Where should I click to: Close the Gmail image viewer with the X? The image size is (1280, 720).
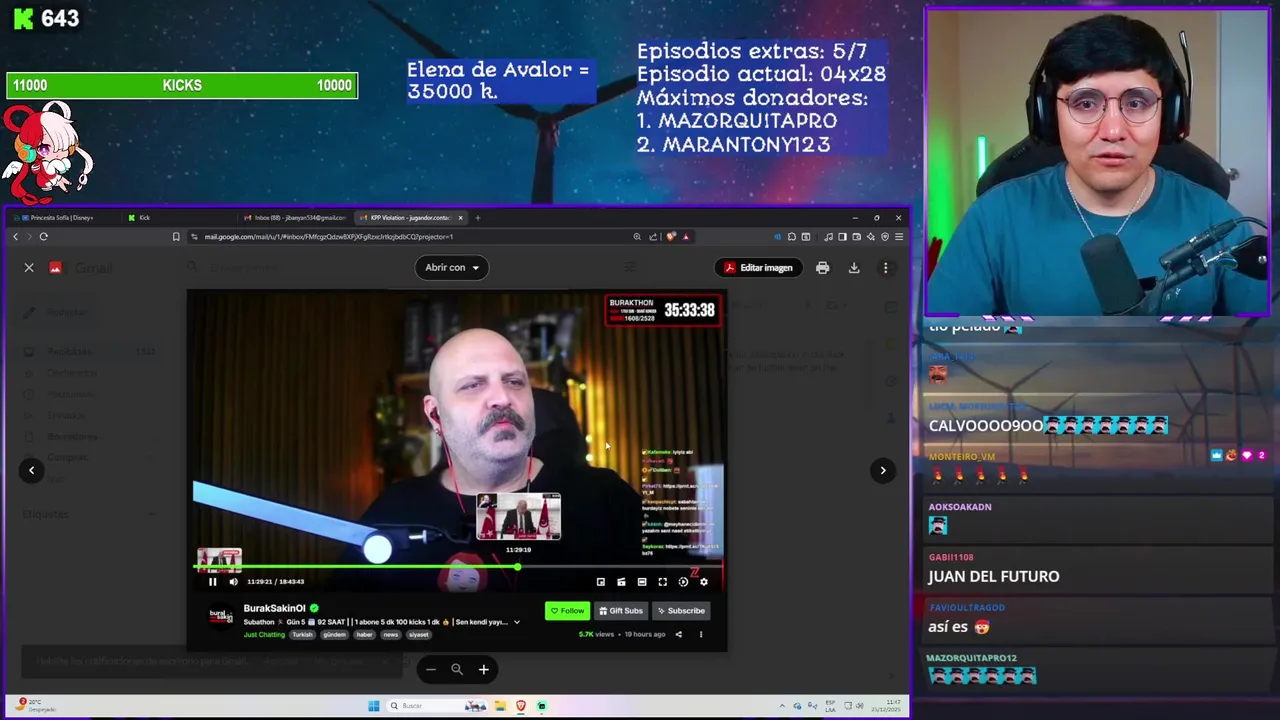pyautogui.click(x=29, y=267)
